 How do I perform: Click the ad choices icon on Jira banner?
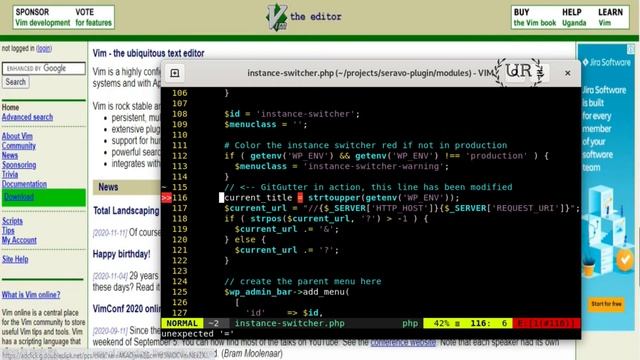[x=631, y=49]
